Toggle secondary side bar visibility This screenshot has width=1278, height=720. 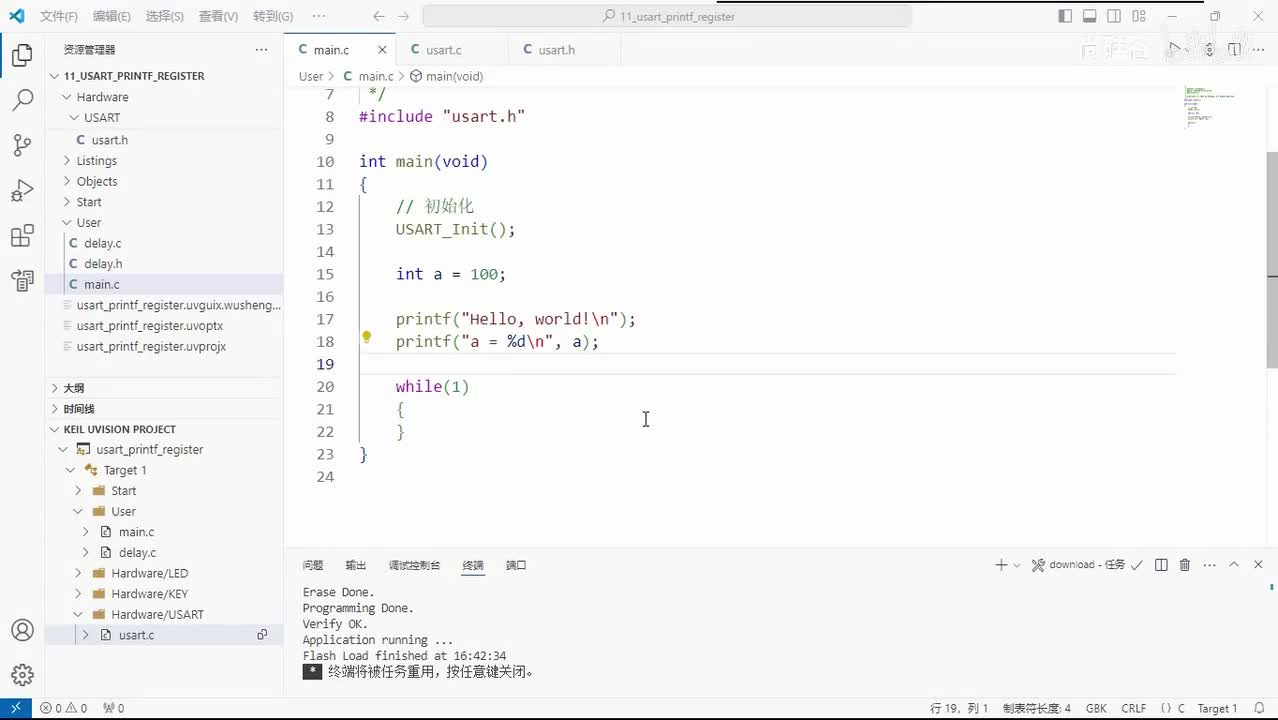[x=1115, y=16]
